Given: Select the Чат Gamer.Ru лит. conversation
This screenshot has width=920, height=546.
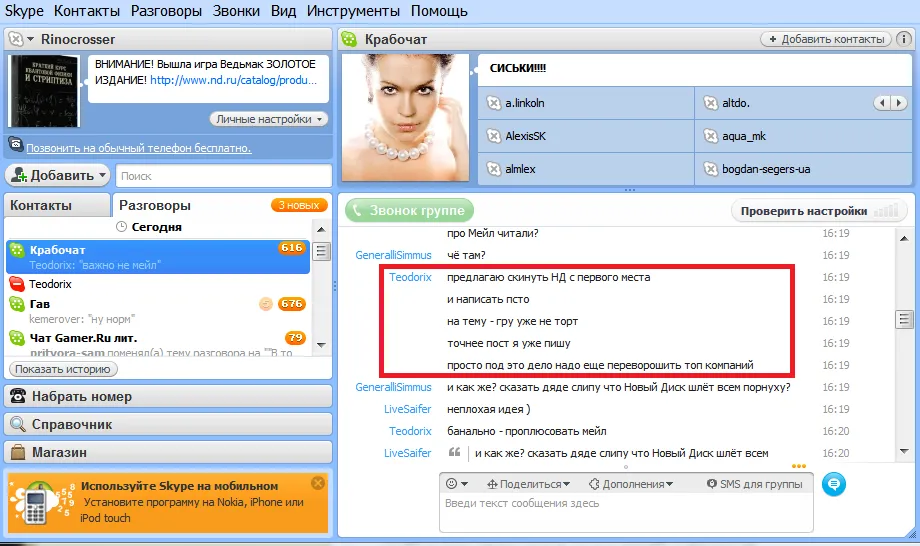Looking at the screenshot, I should click(x=158, y=343).
